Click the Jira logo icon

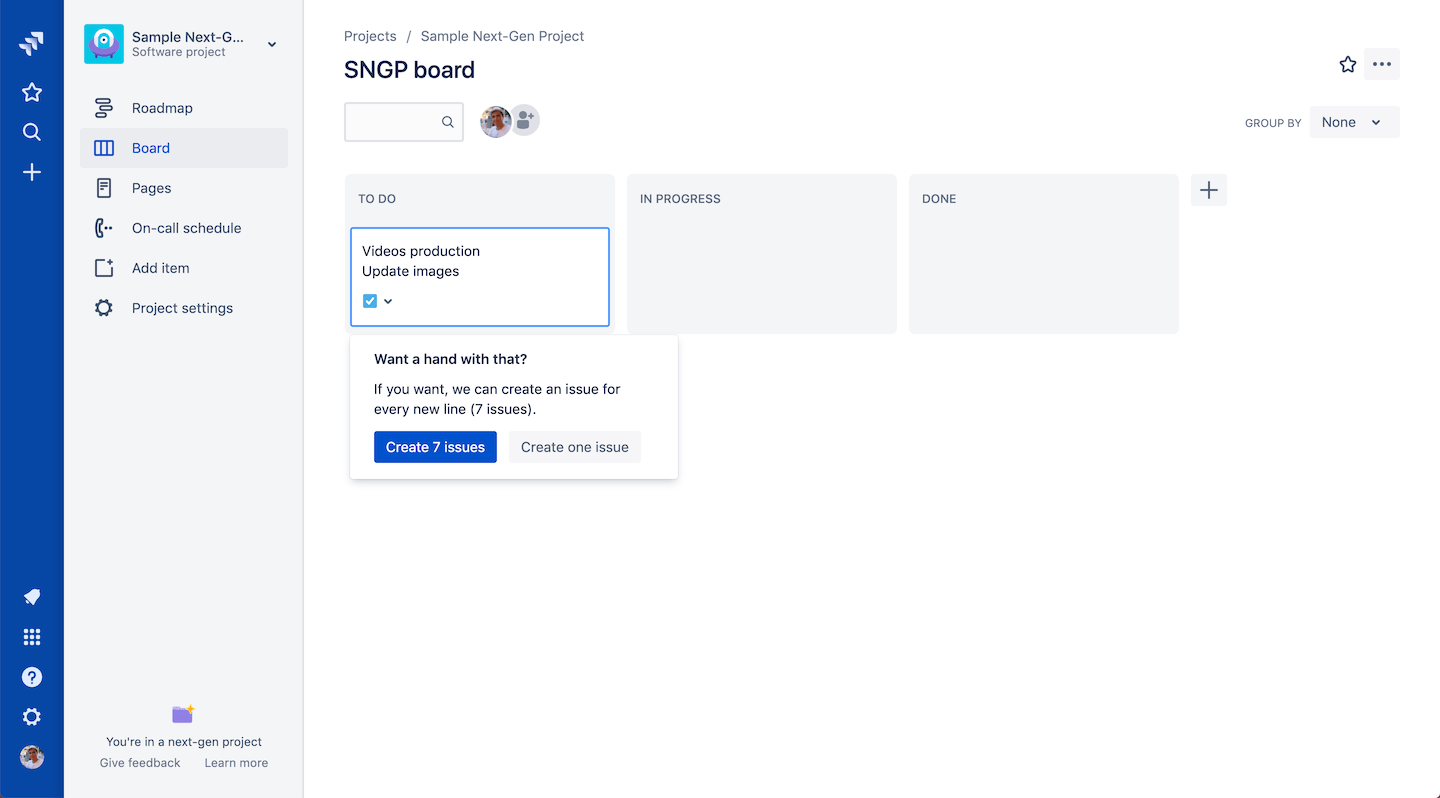[x=32, y=44]
